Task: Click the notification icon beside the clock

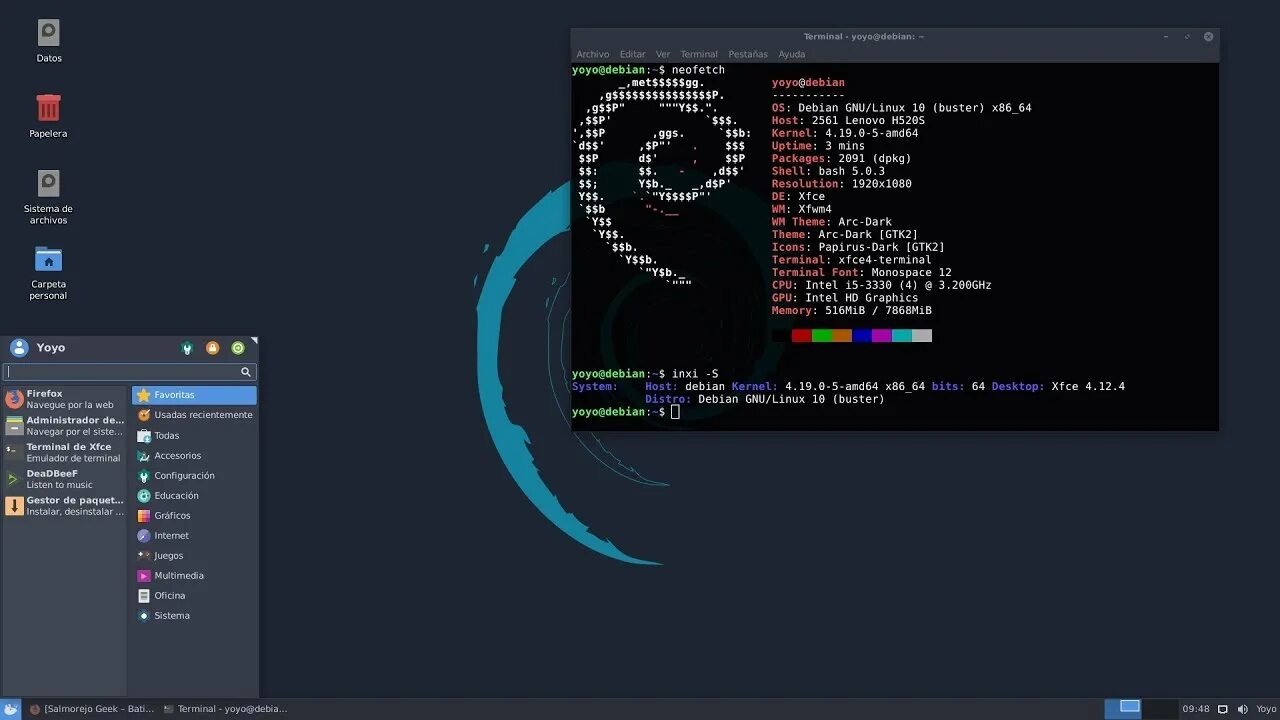Action: pos(1222,709)
